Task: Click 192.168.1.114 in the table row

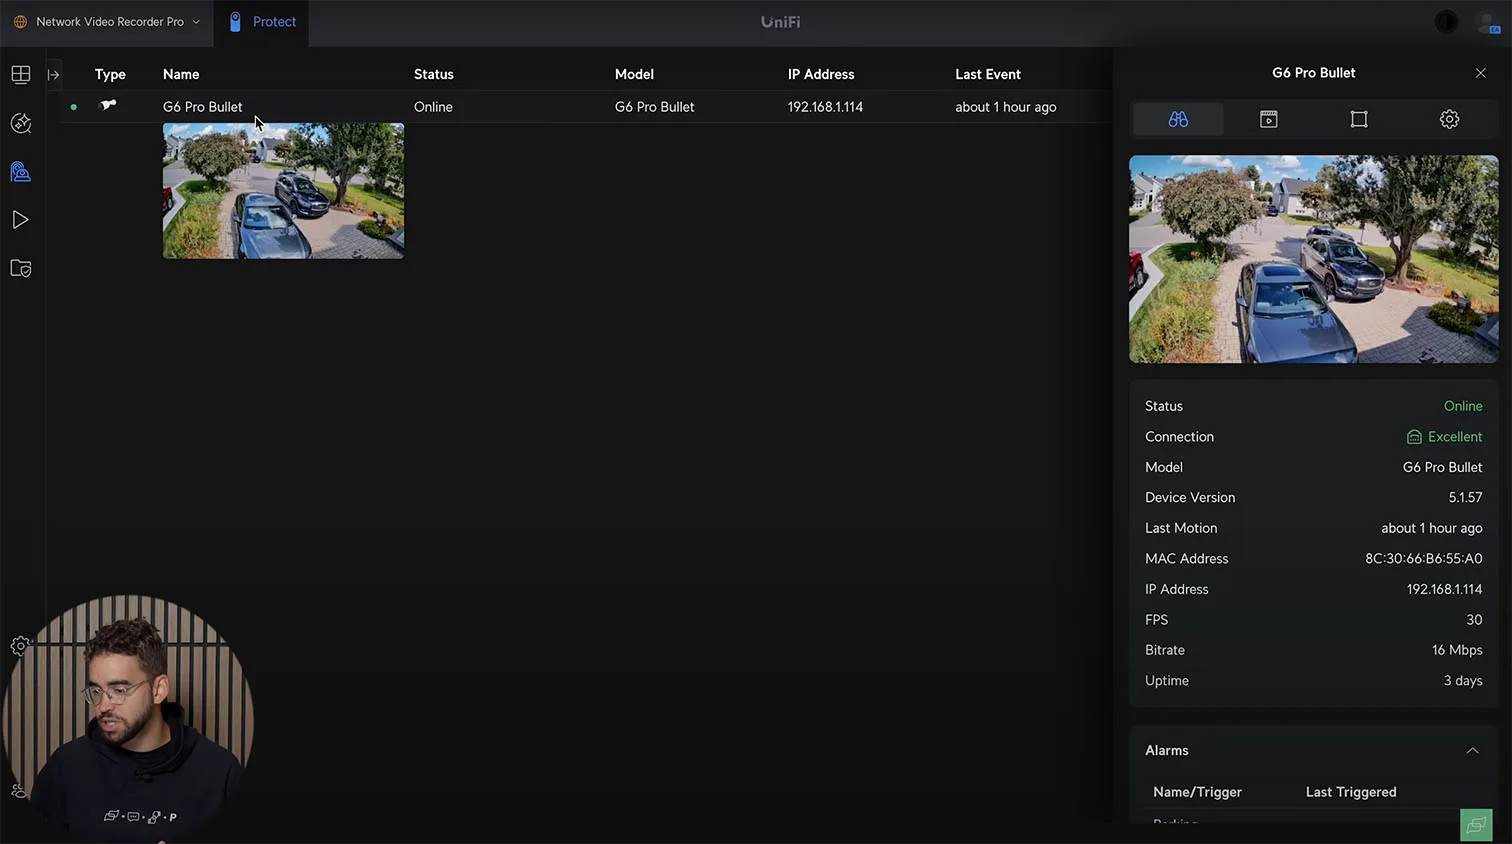Action: (x=825, y=107)
